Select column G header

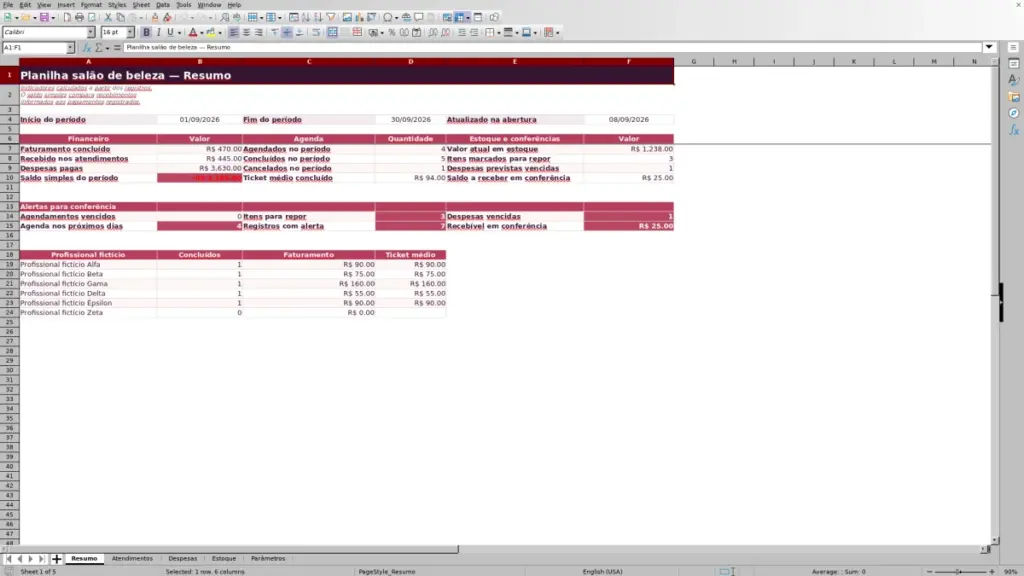tap(694, 61)
